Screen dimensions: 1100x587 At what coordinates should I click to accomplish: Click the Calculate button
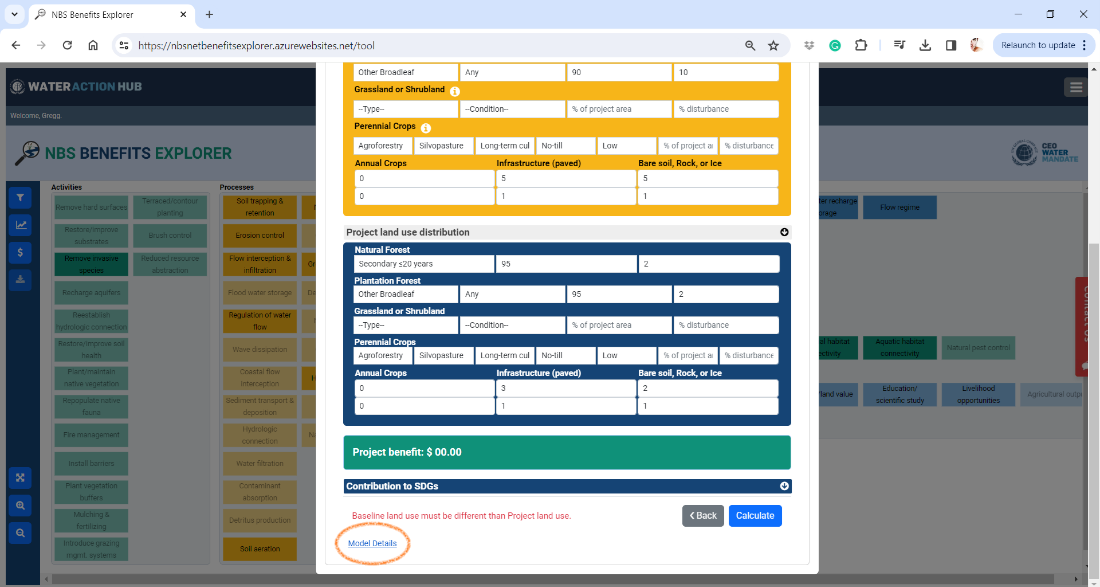pyautogui.click(x=755, y=515)
